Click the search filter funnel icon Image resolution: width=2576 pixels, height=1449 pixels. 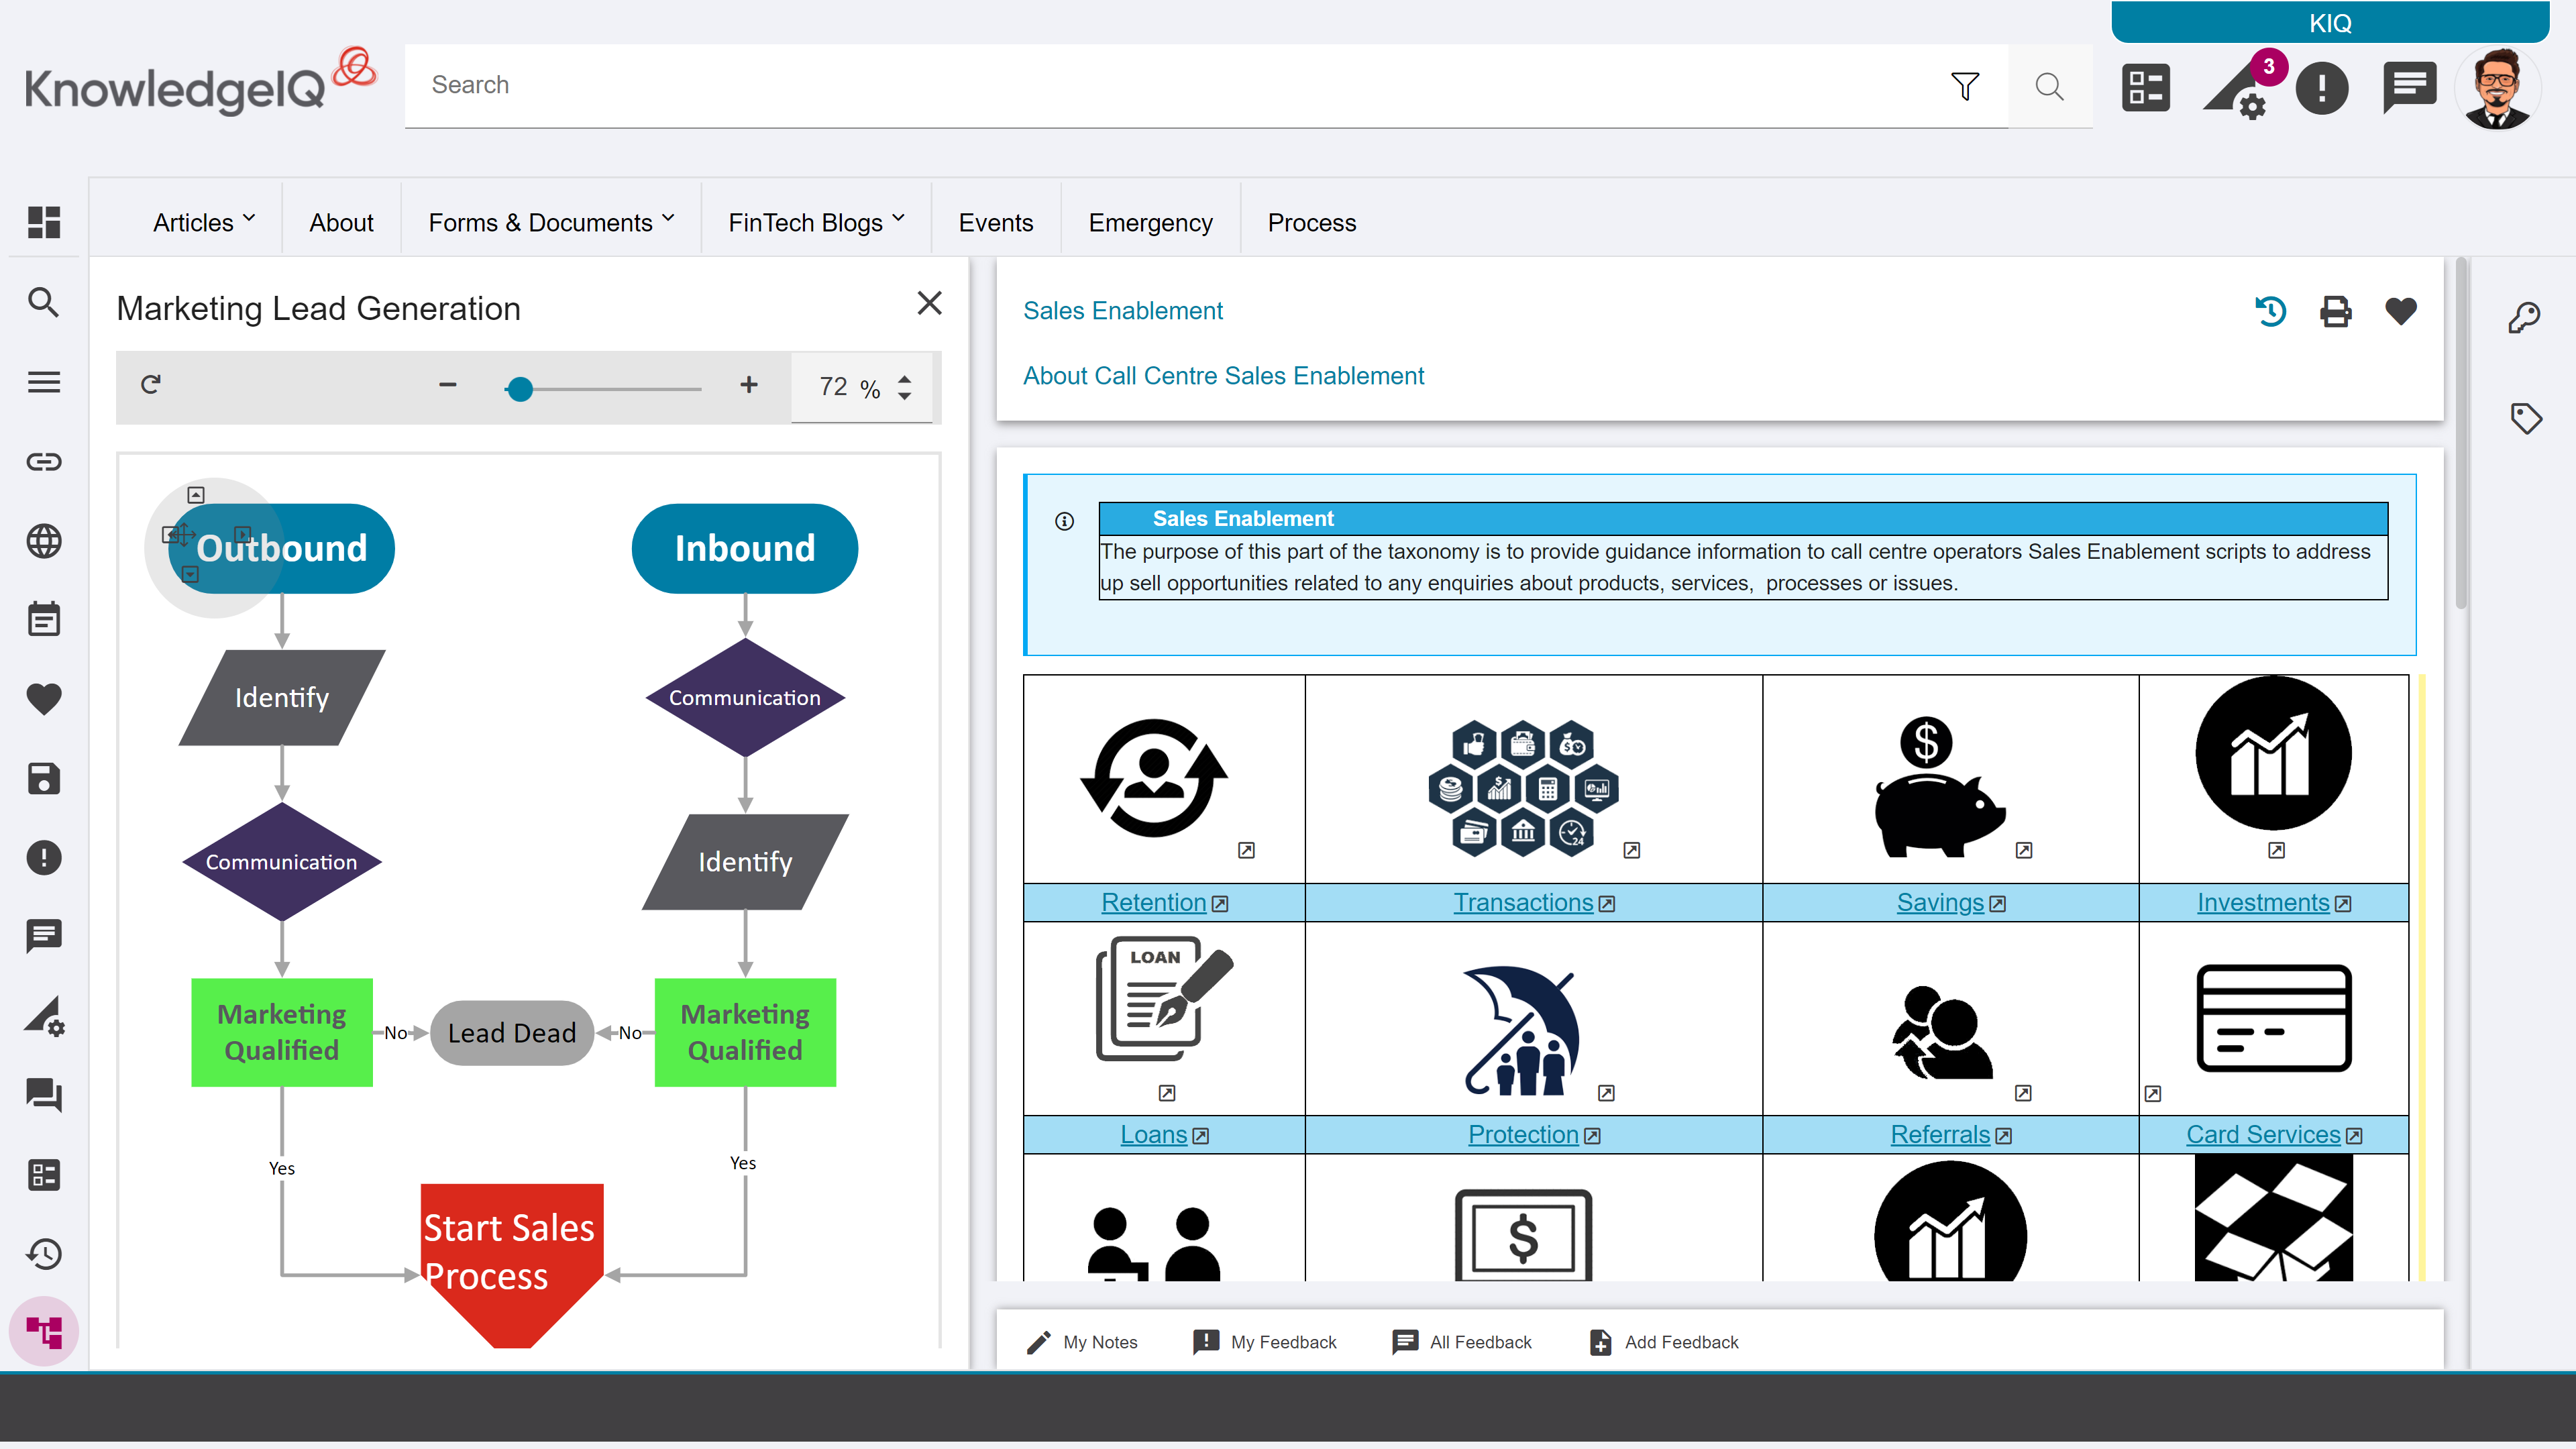[x=1964, y=86]
